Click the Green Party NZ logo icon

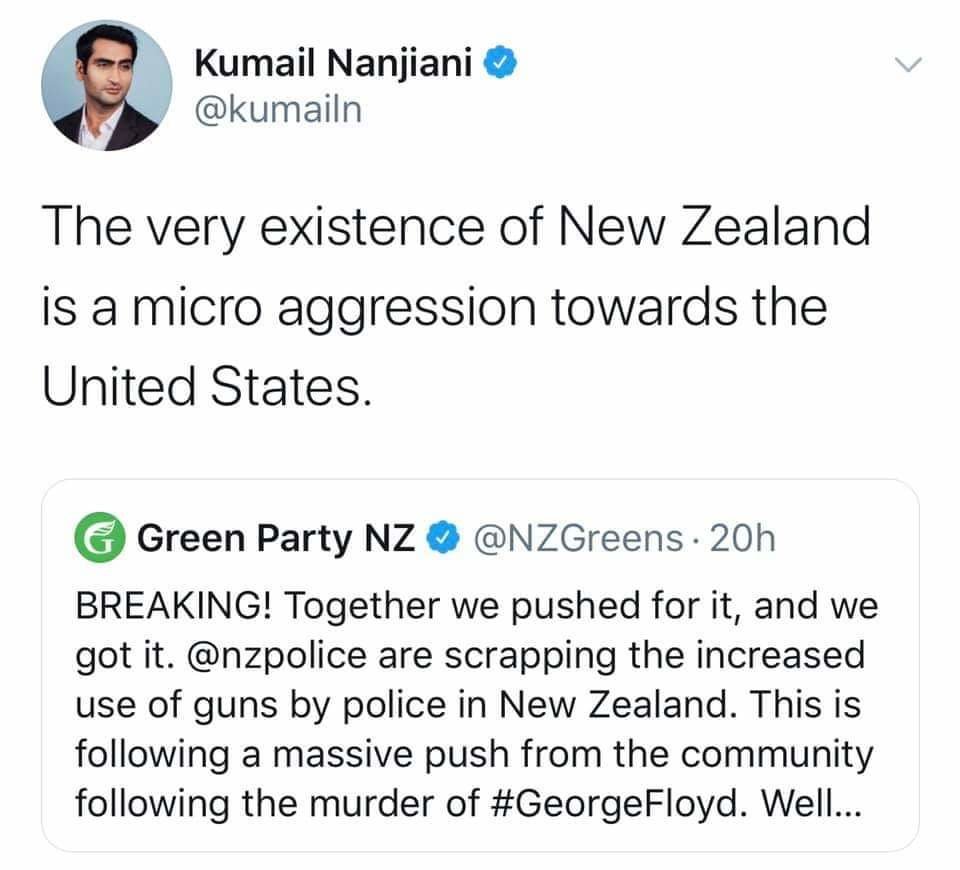99,540
